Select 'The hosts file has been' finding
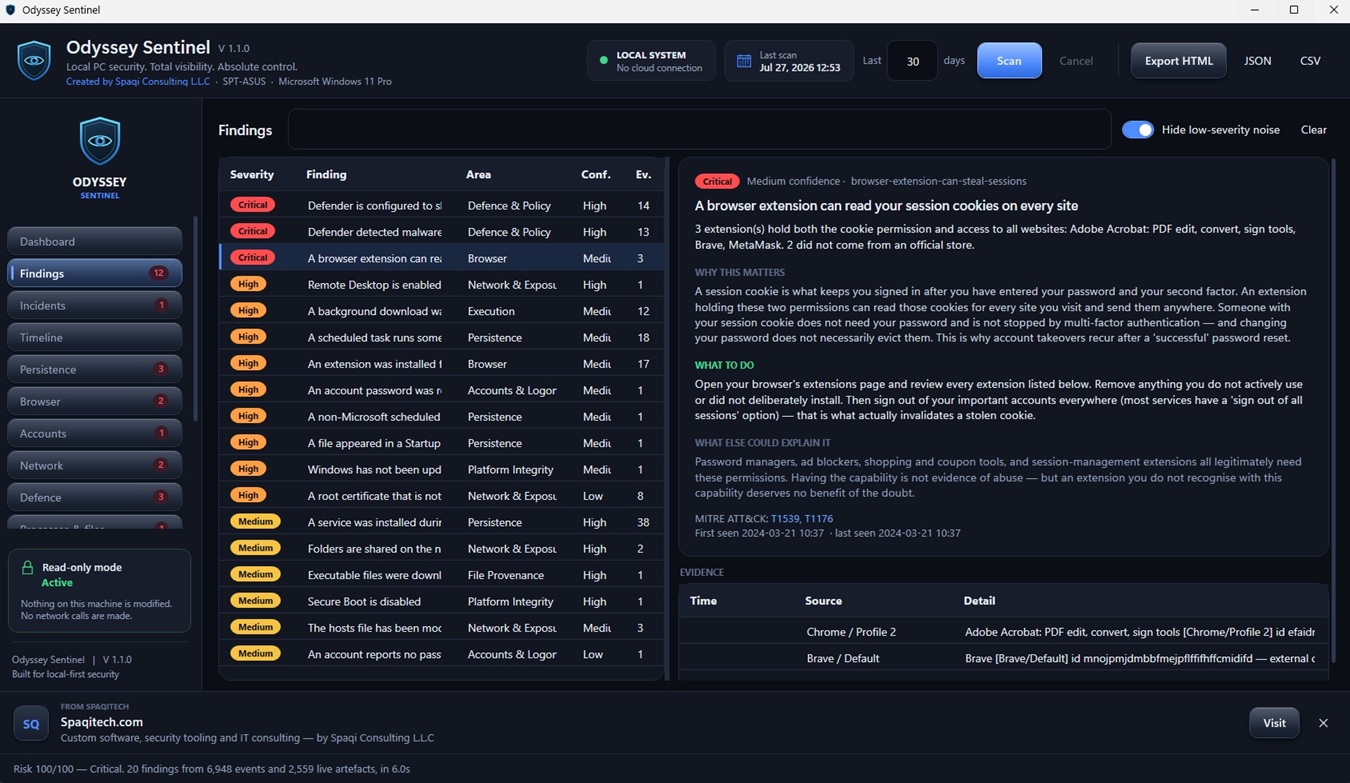 click(x=441, y=628)
